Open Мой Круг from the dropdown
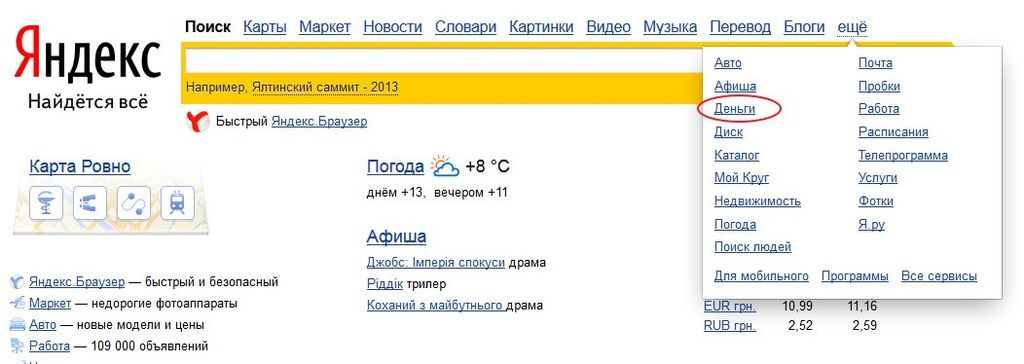 742,178
